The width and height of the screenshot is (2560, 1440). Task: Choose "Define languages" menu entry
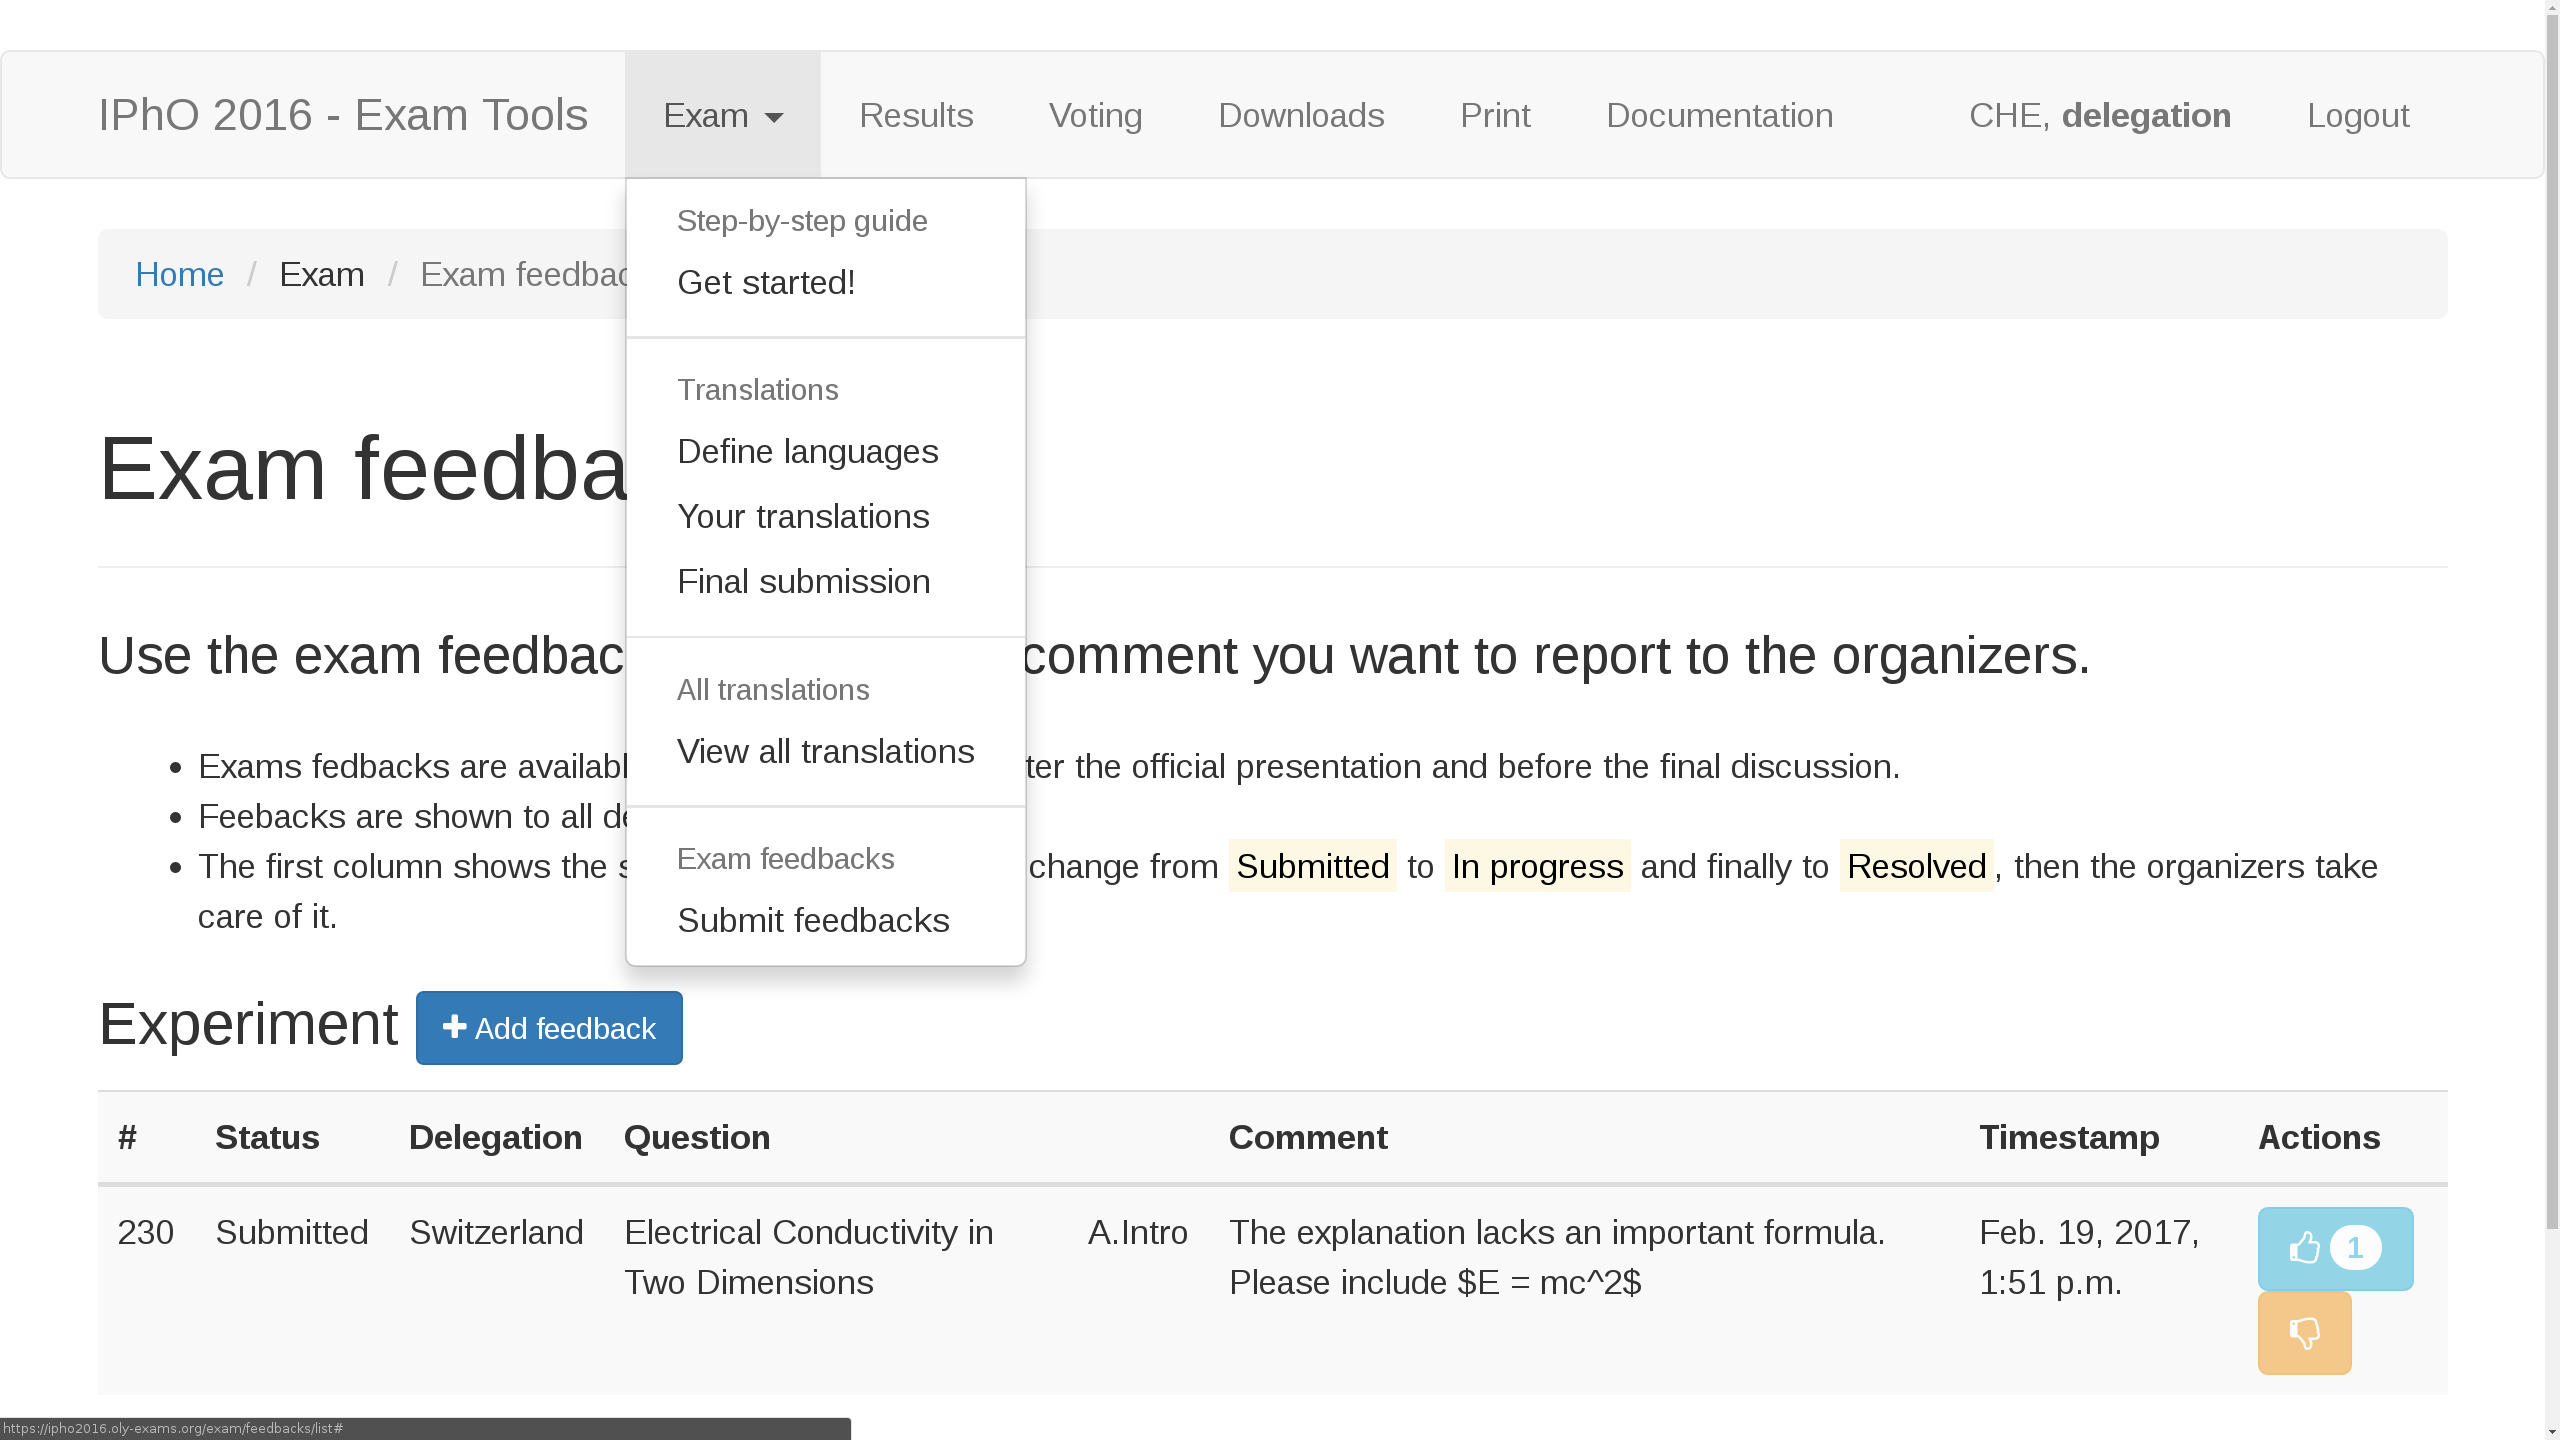(x=807, y=452)
